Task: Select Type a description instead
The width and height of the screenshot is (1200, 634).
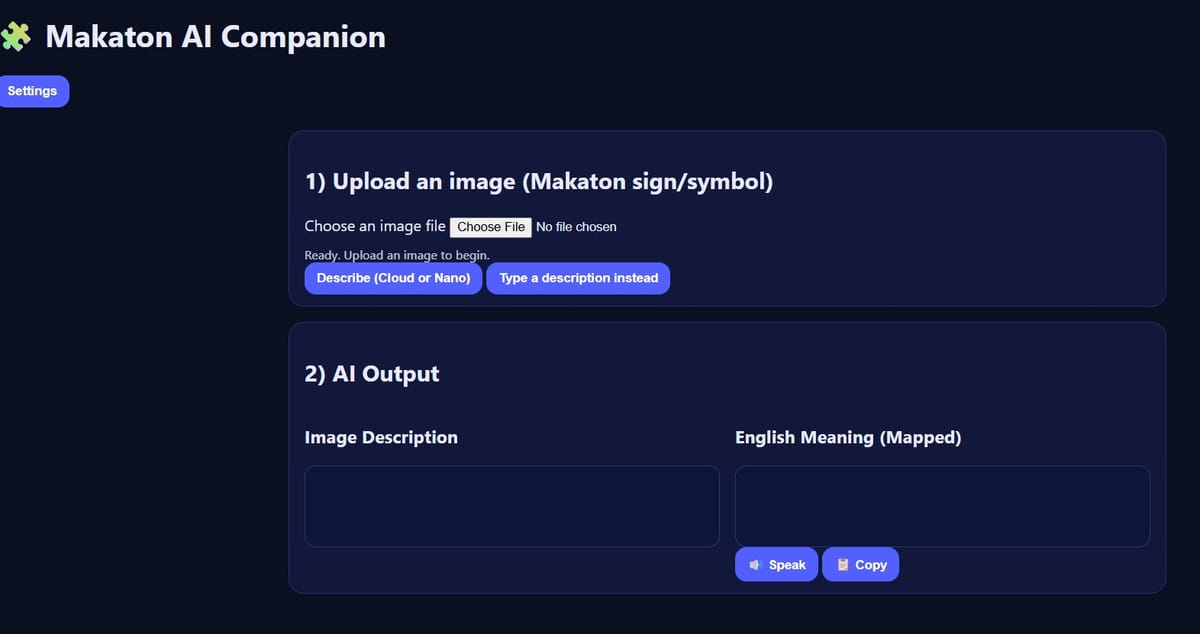Action: (578, 278)
